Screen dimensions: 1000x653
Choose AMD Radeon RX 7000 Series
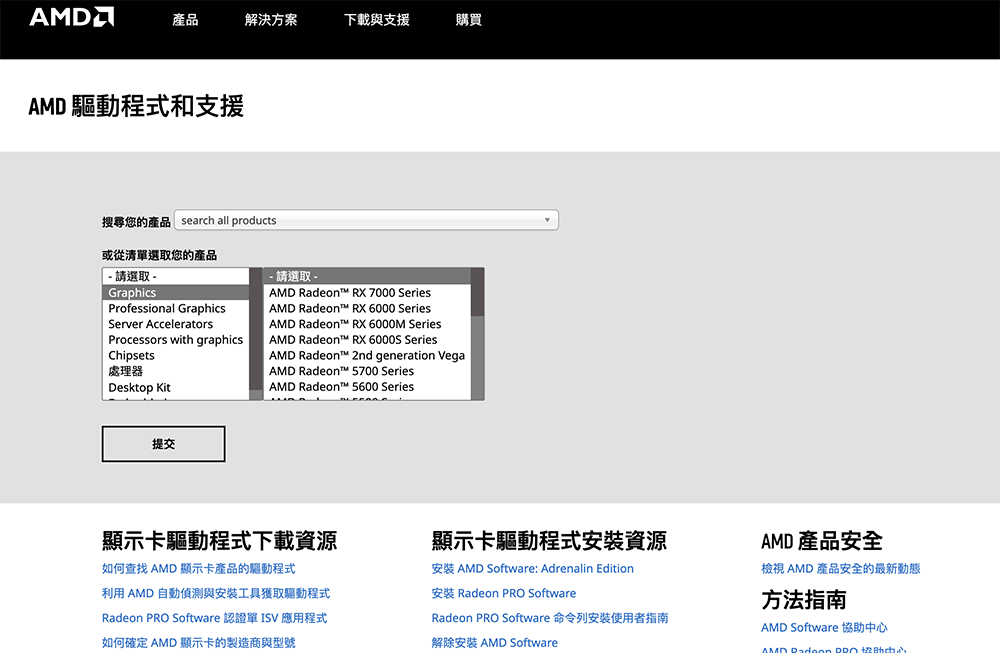(367, 293)
